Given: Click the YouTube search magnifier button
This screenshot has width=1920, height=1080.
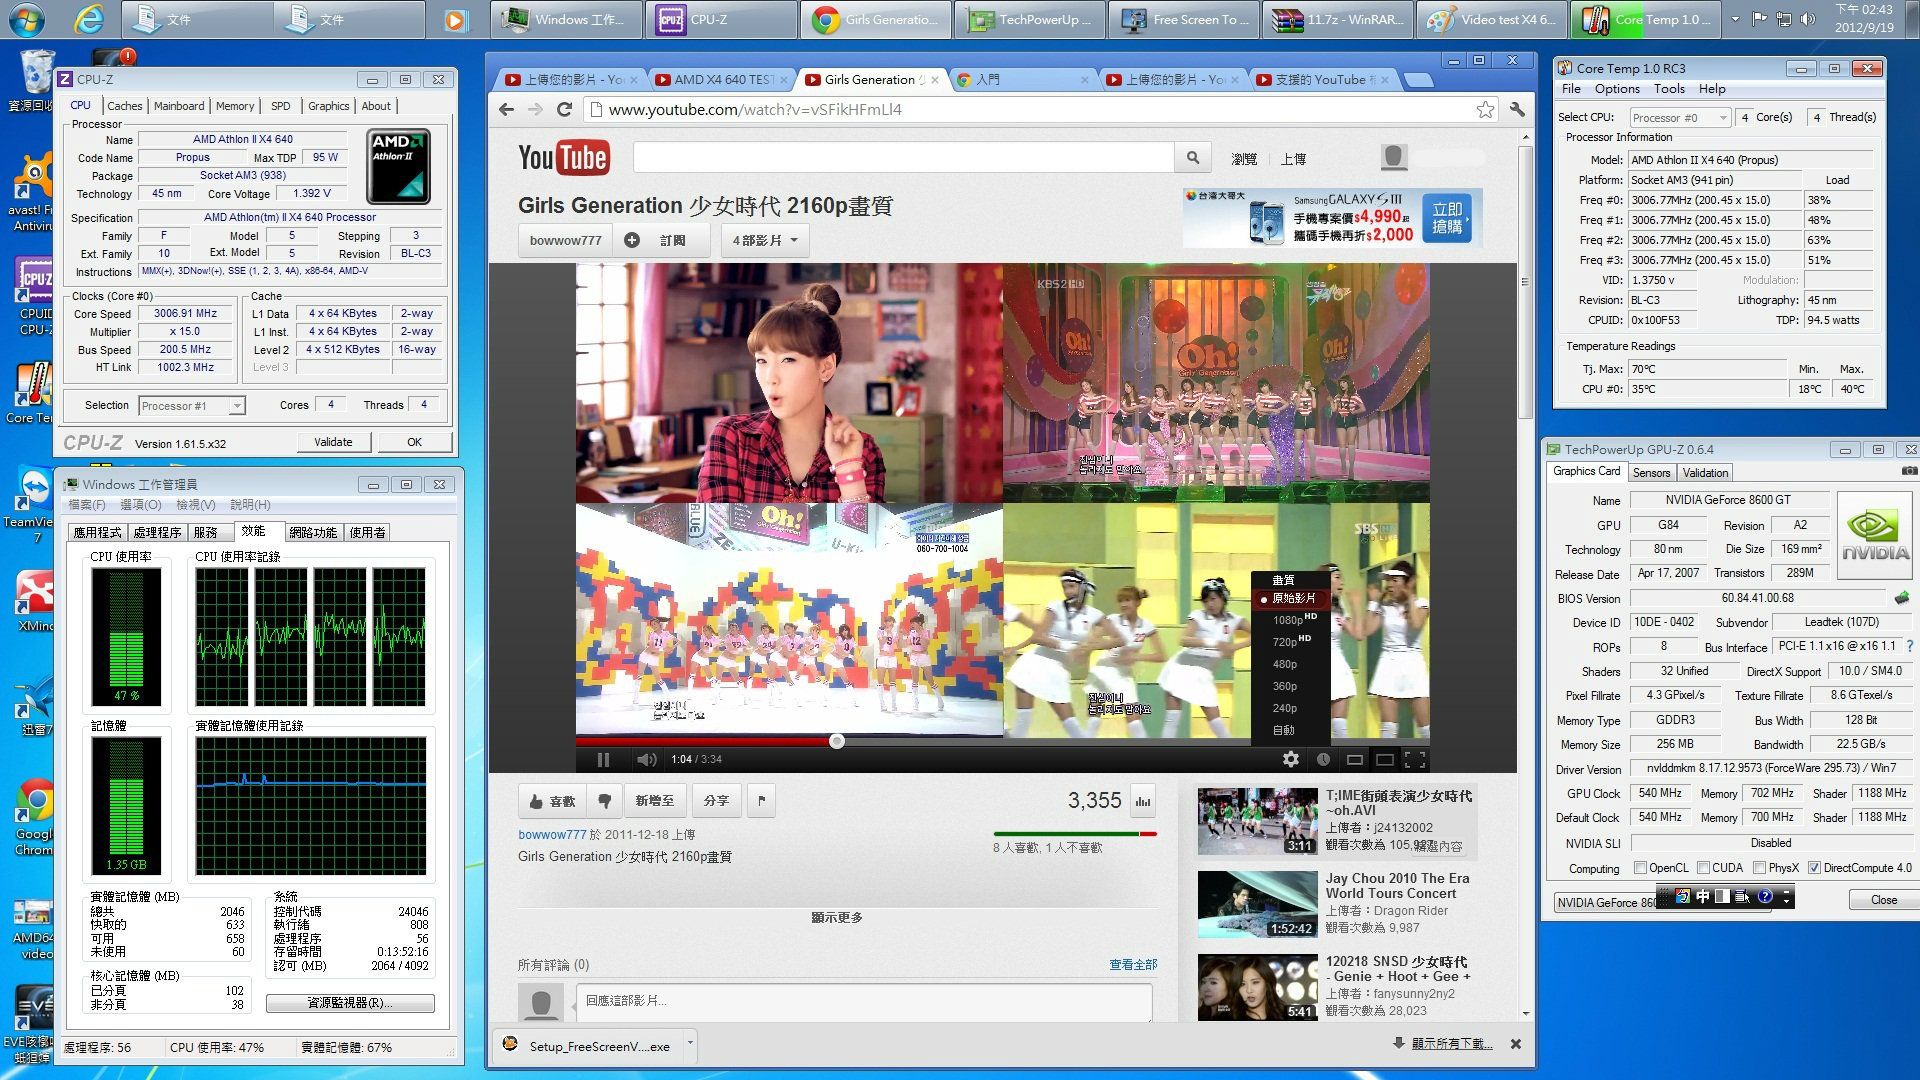Looking at the screenshot, I should pyautogui.click(x=1192, y=157).
